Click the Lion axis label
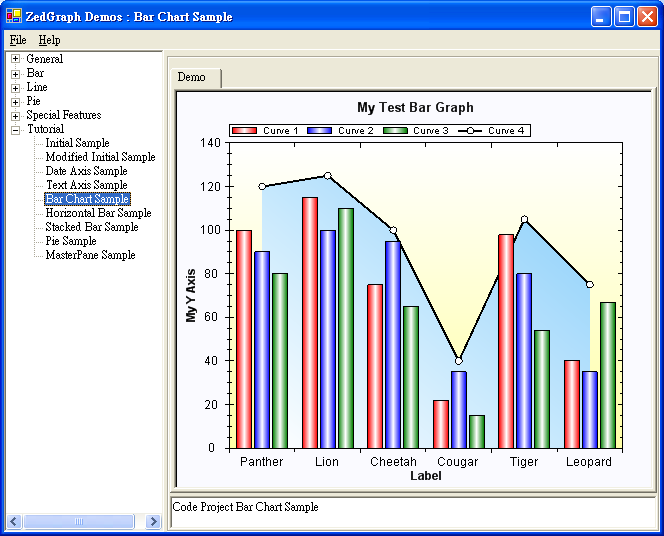664x536 pixels. click(x=326, y=461)
